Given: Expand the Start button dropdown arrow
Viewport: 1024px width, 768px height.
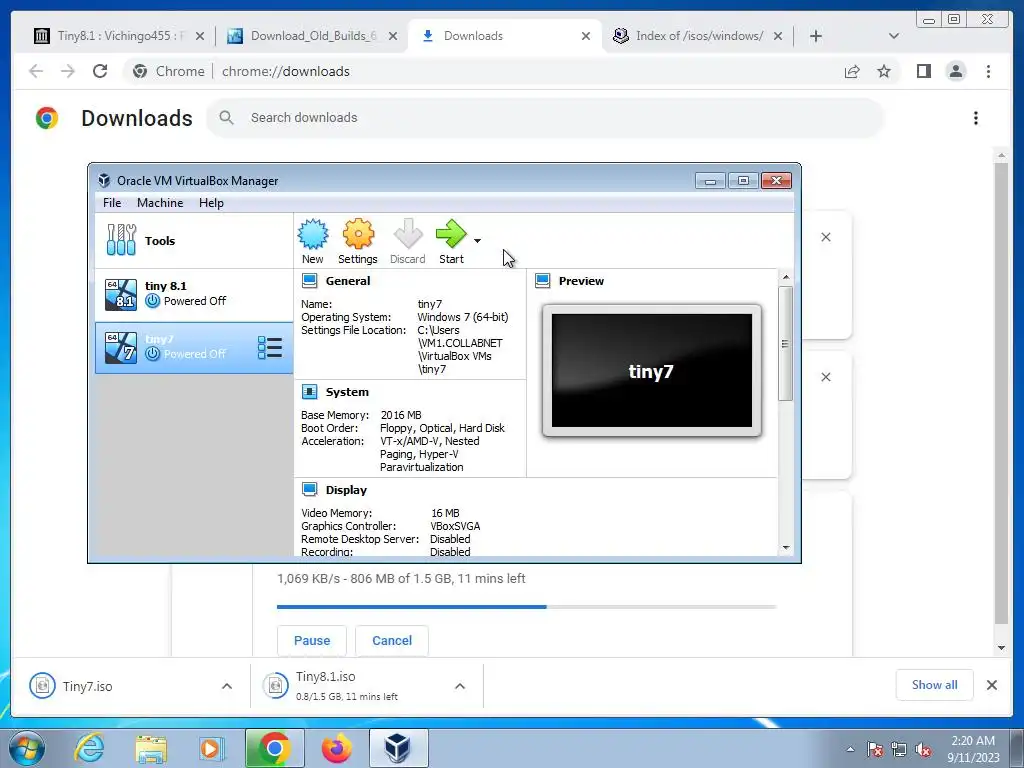Looking at the screenshot, I should (x=477, y=241).
